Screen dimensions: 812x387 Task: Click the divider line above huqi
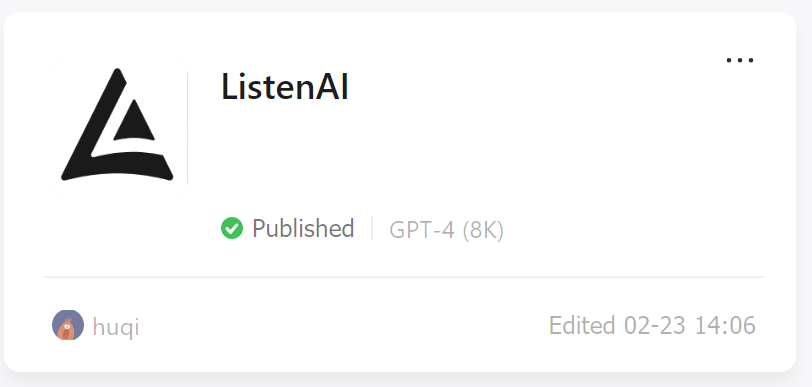pyautogui.click(x=404, y=277)
